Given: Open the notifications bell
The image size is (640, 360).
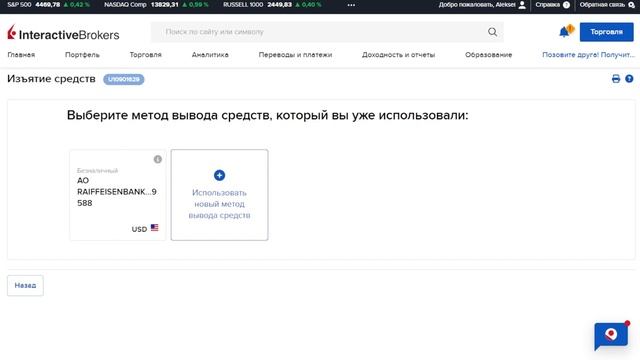Looking at the screenshot, I should [565, 31].
